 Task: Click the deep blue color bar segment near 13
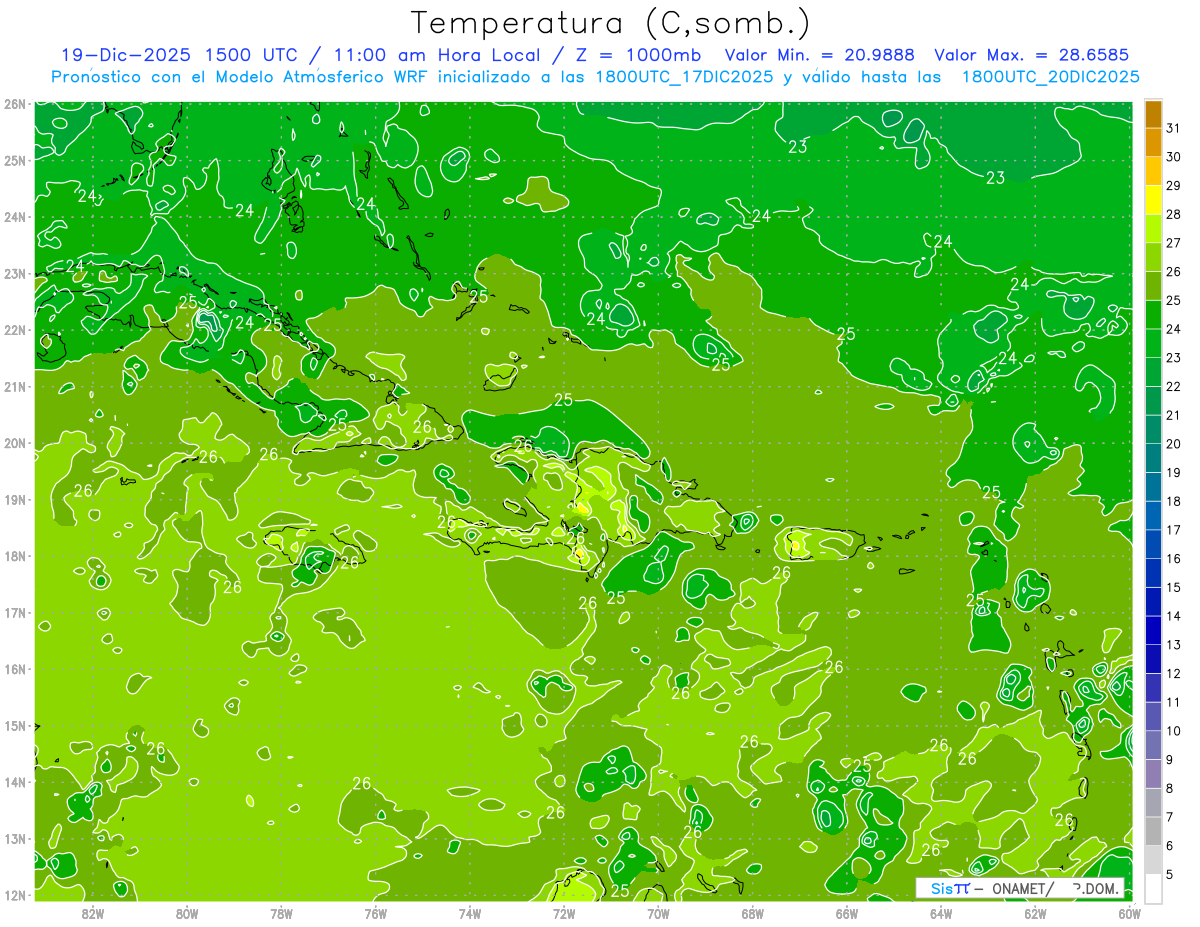(1153, 630)
